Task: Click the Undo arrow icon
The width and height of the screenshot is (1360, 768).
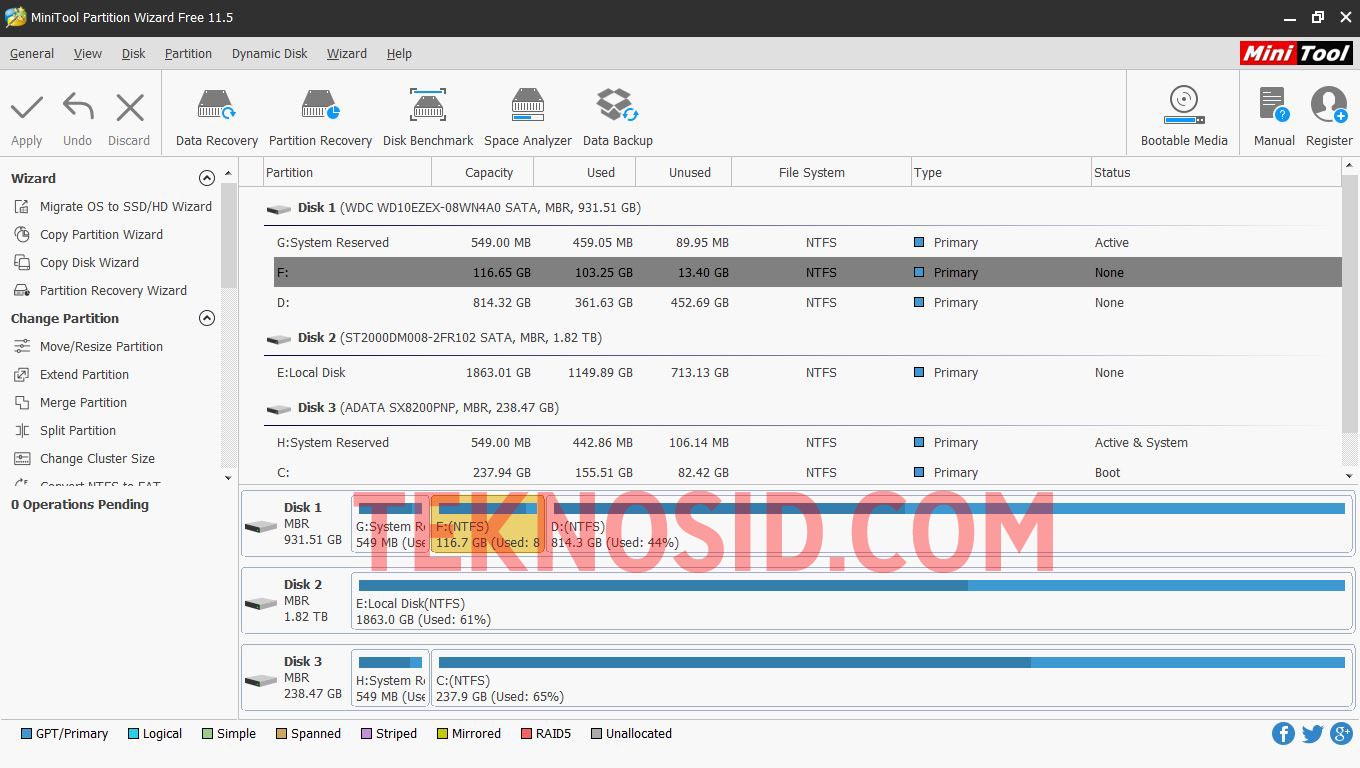Action: [x=77, y=107]
